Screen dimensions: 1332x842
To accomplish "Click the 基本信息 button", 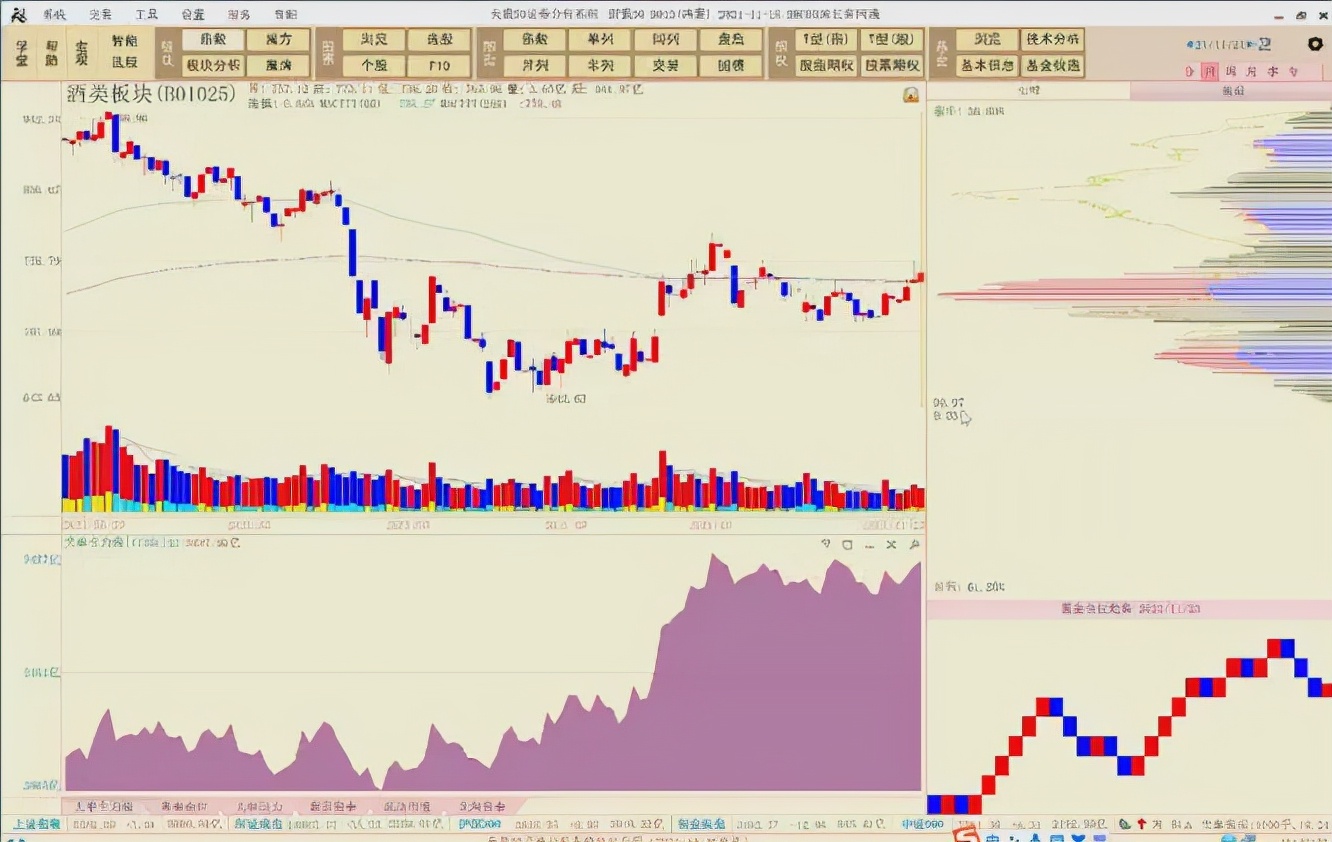I will point(987,66).
